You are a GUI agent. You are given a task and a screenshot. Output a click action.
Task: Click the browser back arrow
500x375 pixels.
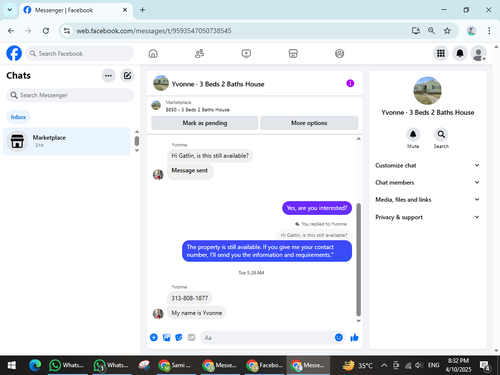pyautogui.click(x=11, y=31)
